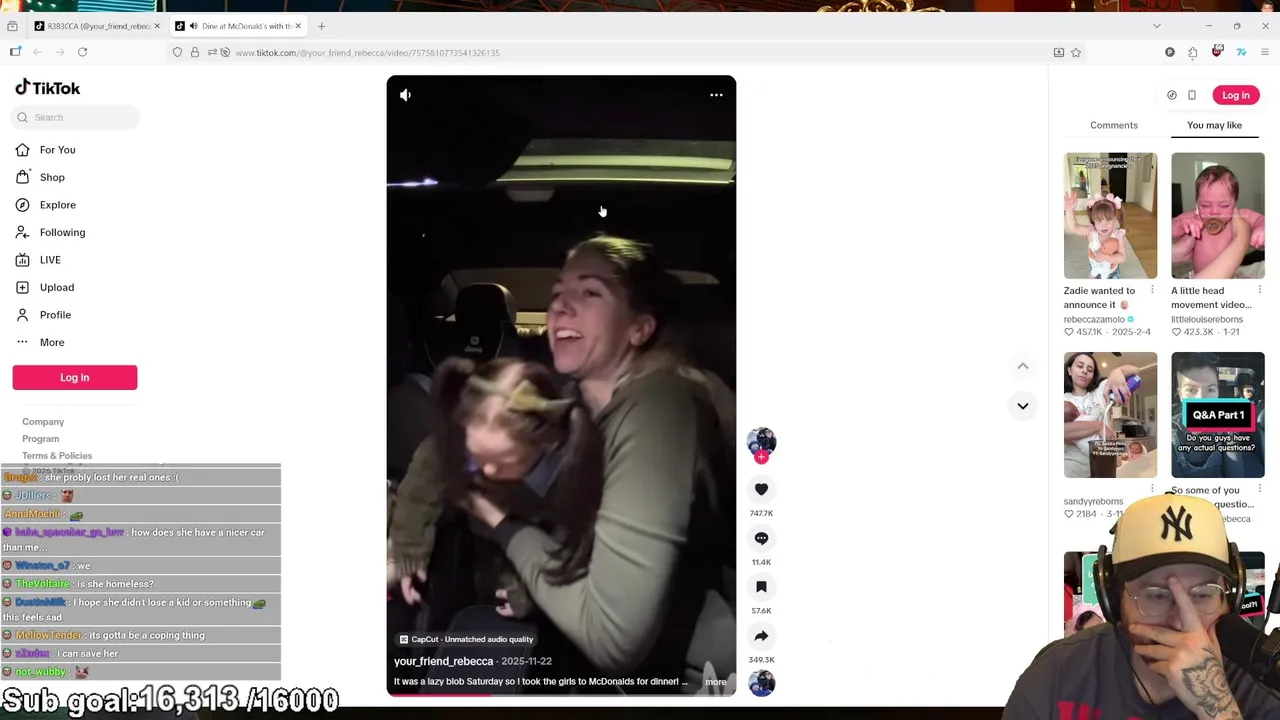Open a new browser tab
The height and width of the screenshot is (720, 1280).
coord(321,26)
